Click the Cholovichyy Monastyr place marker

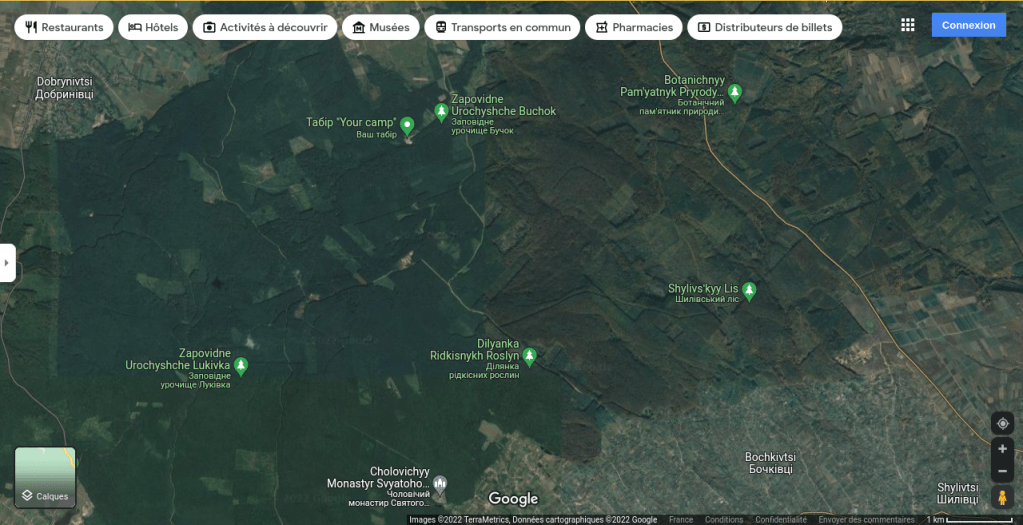click(x=439, y=484)
